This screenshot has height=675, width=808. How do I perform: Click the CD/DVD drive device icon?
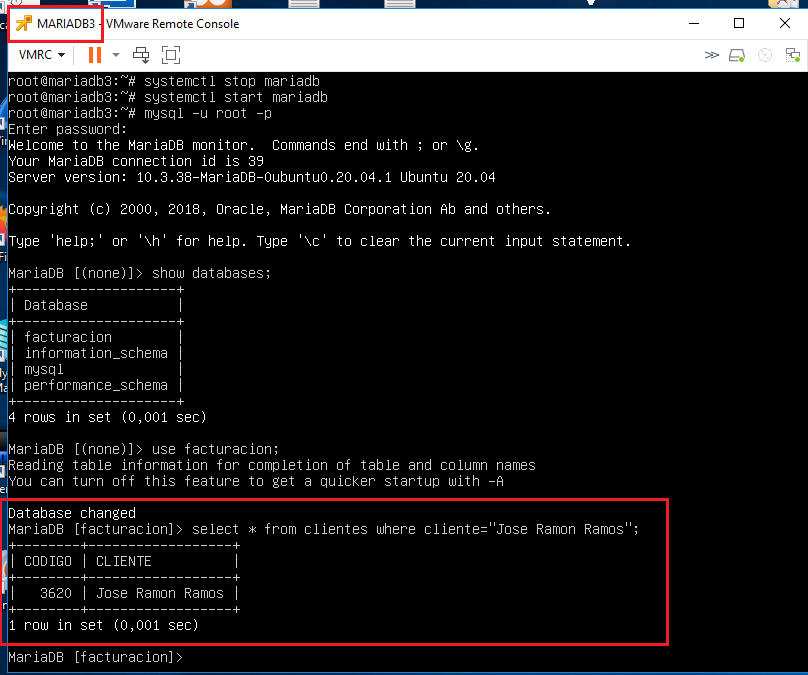coord(765,55)
